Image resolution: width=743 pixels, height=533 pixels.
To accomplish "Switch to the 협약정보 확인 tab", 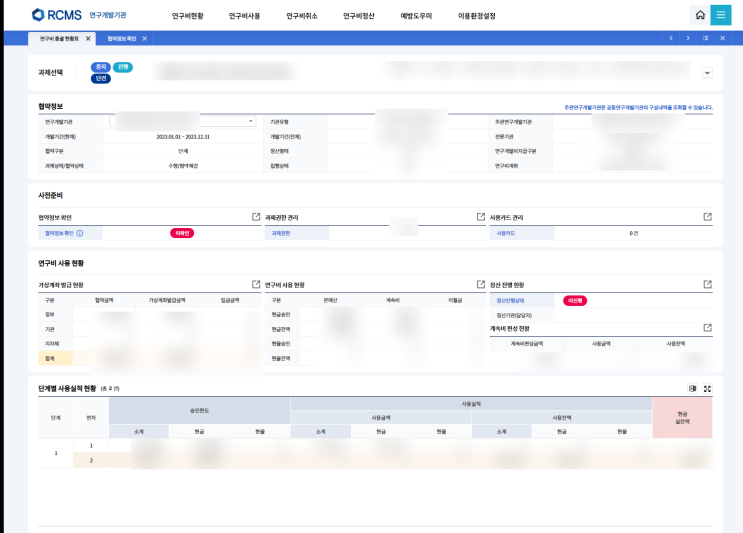I will (x=121, y=38).
